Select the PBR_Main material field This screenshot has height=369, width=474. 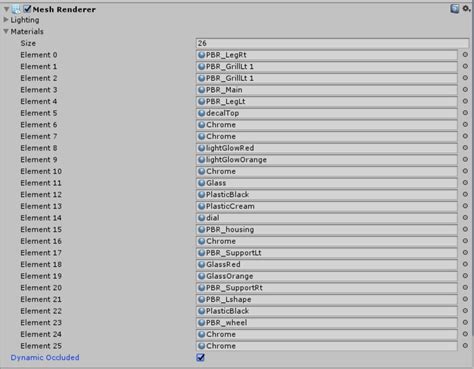(327, 90)
